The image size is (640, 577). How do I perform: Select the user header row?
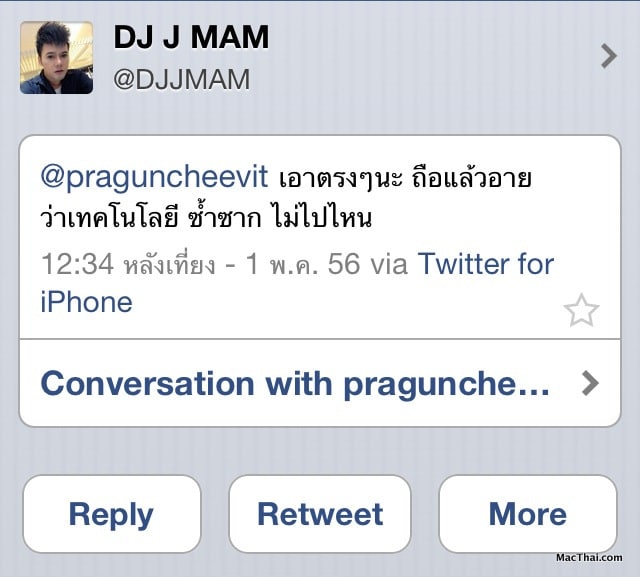pyautogui.click(x=320, y=58)
